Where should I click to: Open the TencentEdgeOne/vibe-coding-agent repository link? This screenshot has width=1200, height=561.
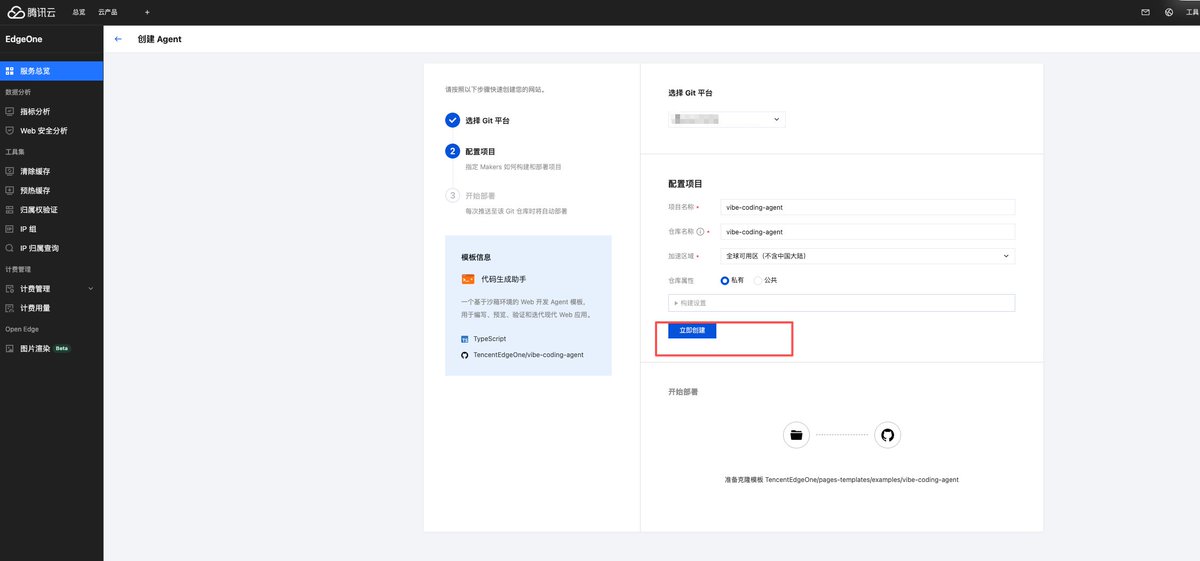pos(528,355)
